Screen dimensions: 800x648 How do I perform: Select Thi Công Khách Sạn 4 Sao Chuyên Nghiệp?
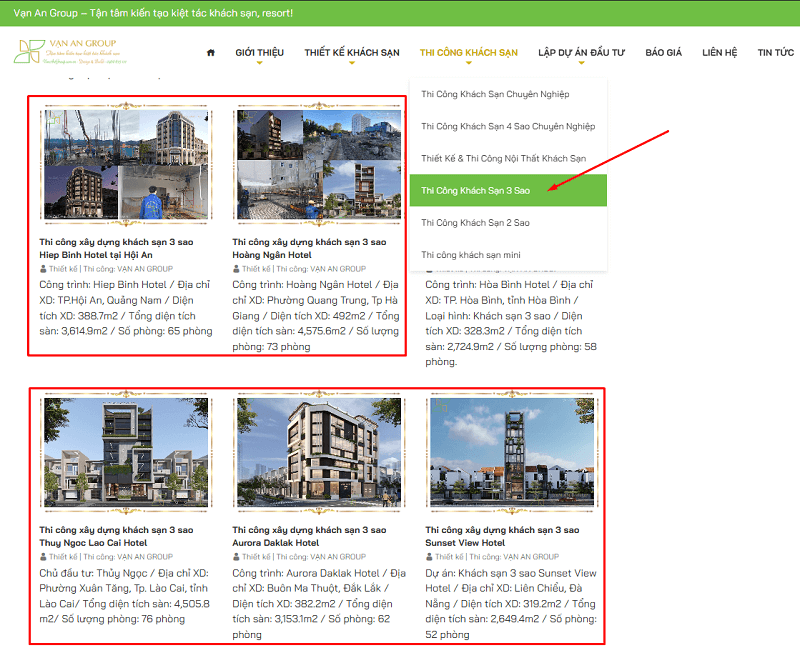coord(508,126)
